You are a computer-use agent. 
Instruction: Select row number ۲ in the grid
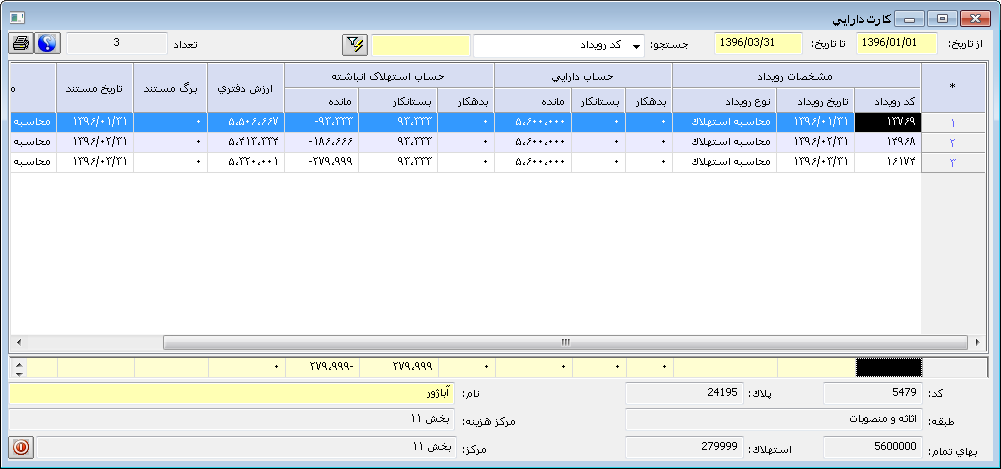[x=952, y=142]
